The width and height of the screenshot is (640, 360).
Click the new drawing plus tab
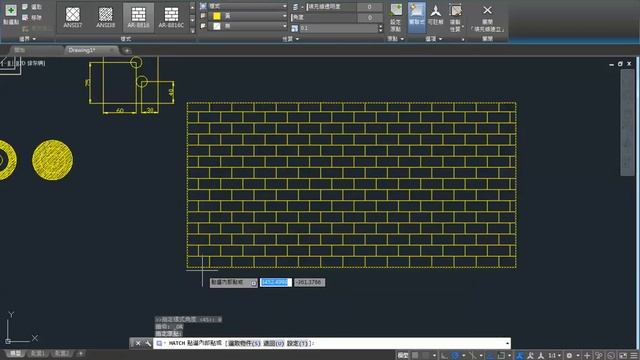[127, 51]
